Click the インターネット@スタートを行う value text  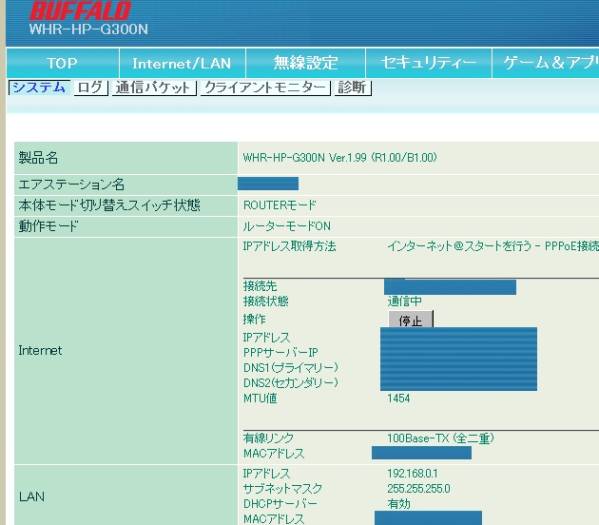pyautogui.click(x=459, y=246)
